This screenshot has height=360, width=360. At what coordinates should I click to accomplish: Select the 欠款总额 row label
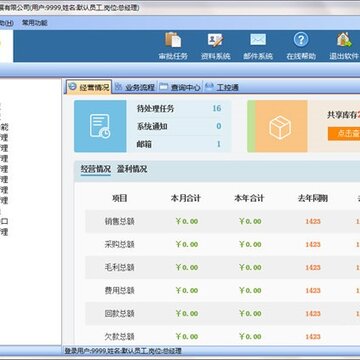tap(119, 336)
